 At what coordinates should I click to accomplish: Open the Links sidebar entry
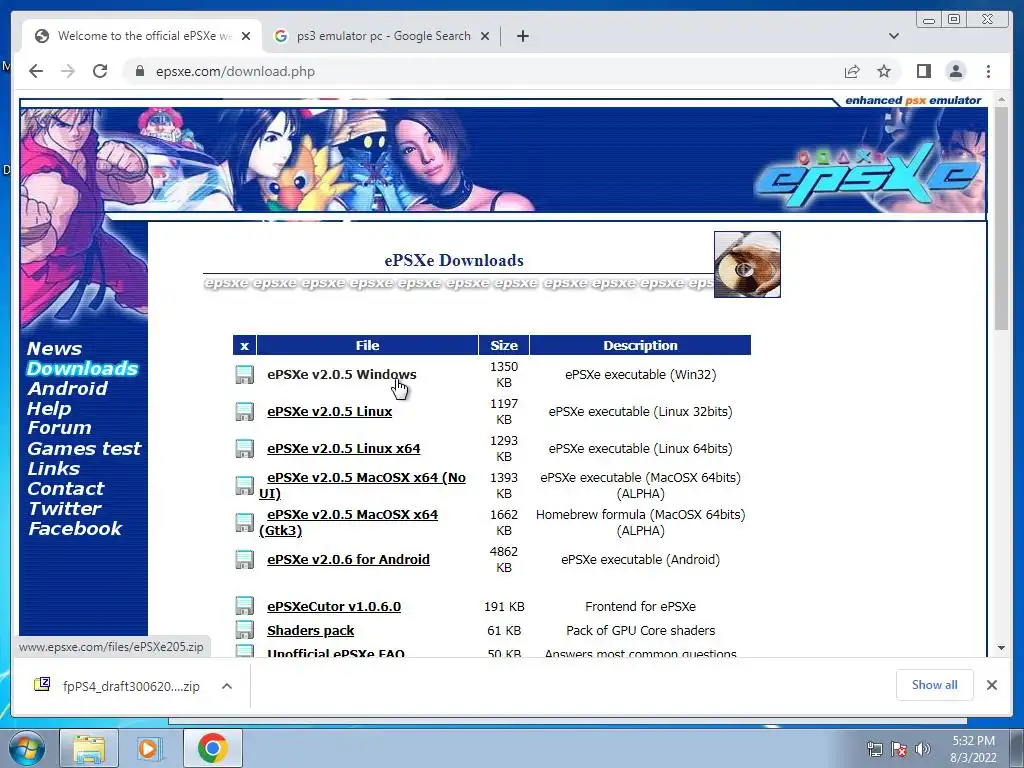(54, 469)
